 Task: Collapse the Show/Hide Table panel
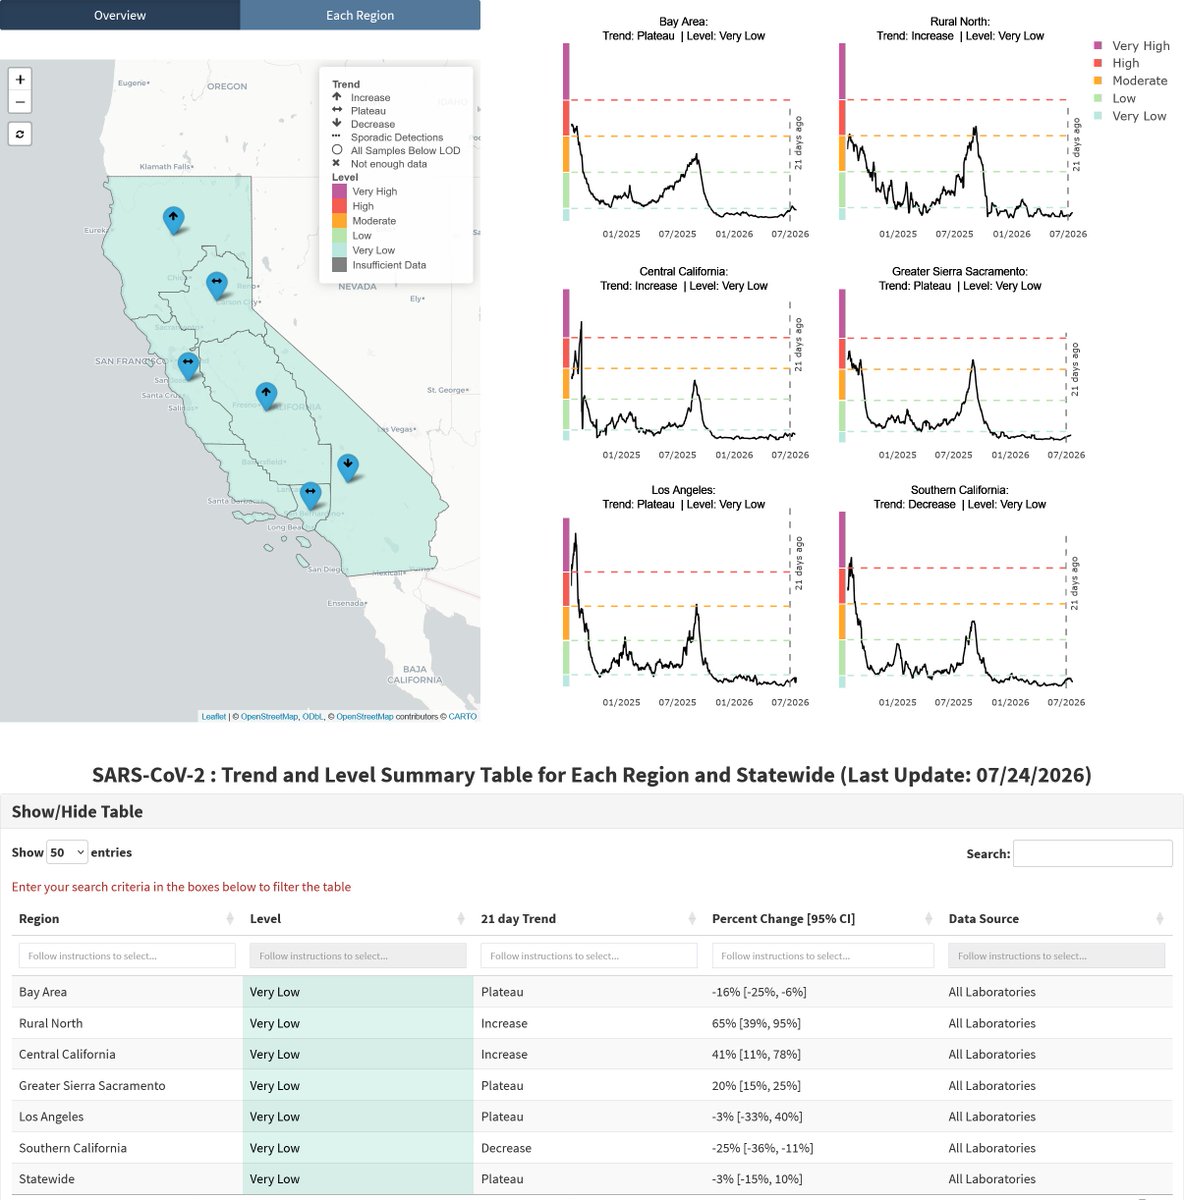pos(77,812)
